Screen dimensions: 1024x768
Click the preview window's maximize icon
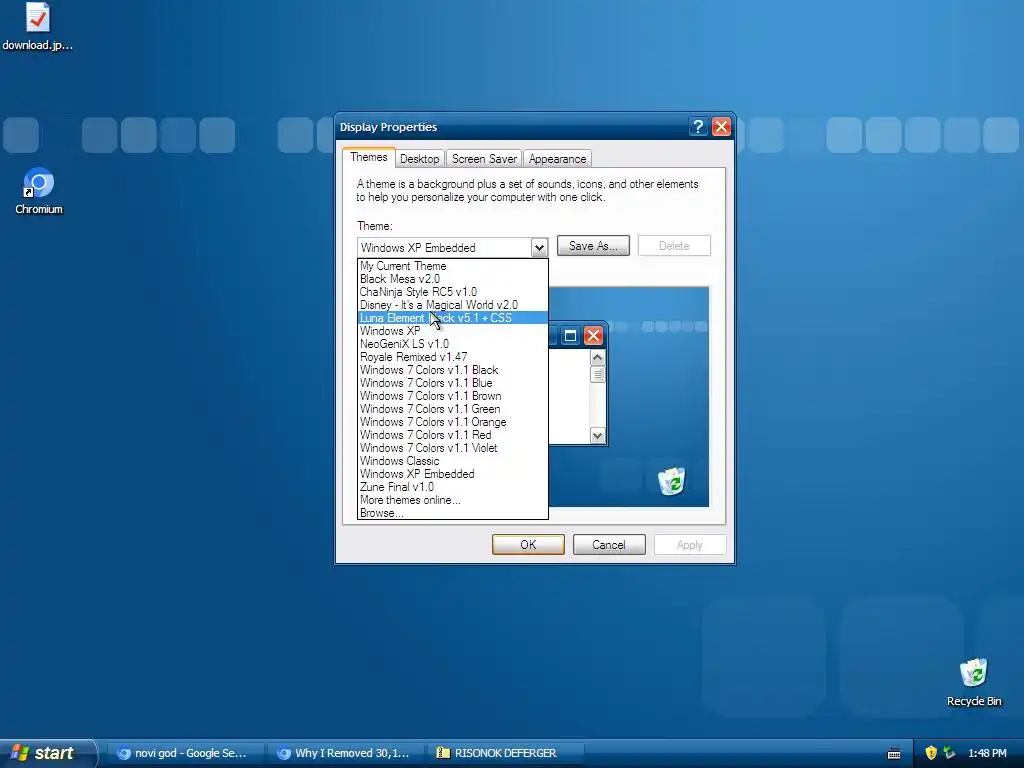[570, 336]
